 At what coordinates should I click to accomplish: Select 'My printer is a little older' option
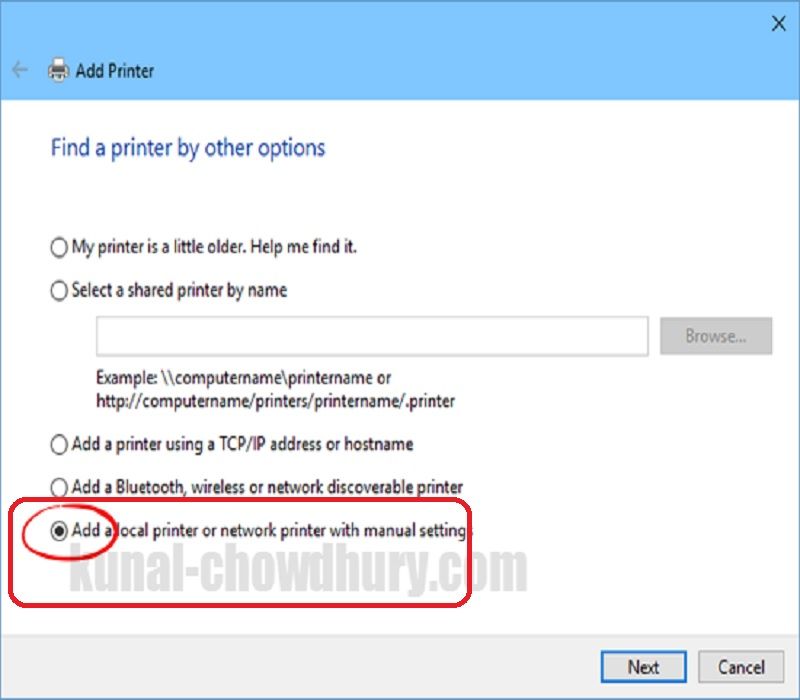click(x=58, y=247)
